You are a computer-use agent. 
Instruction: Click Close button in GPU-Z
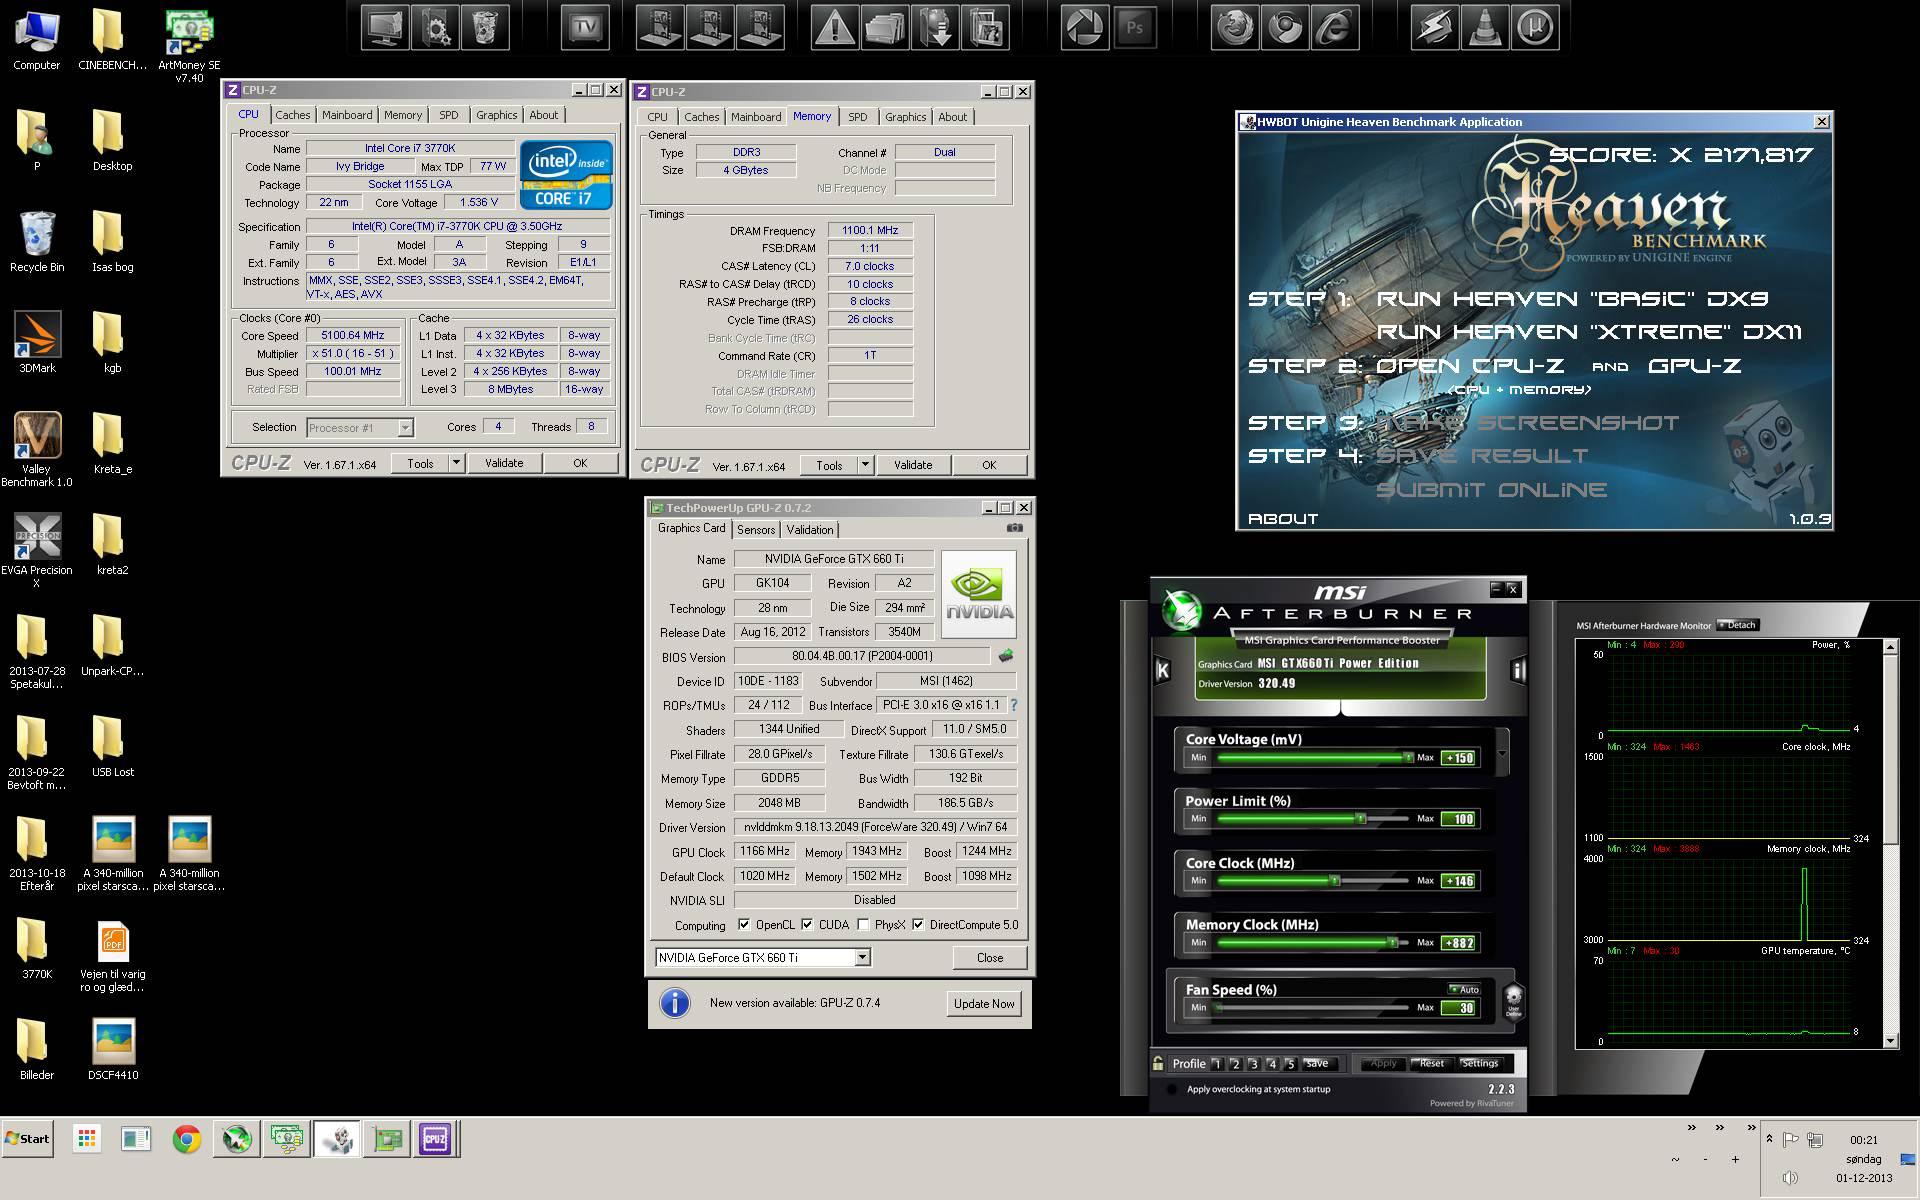(x=990, y=957)
